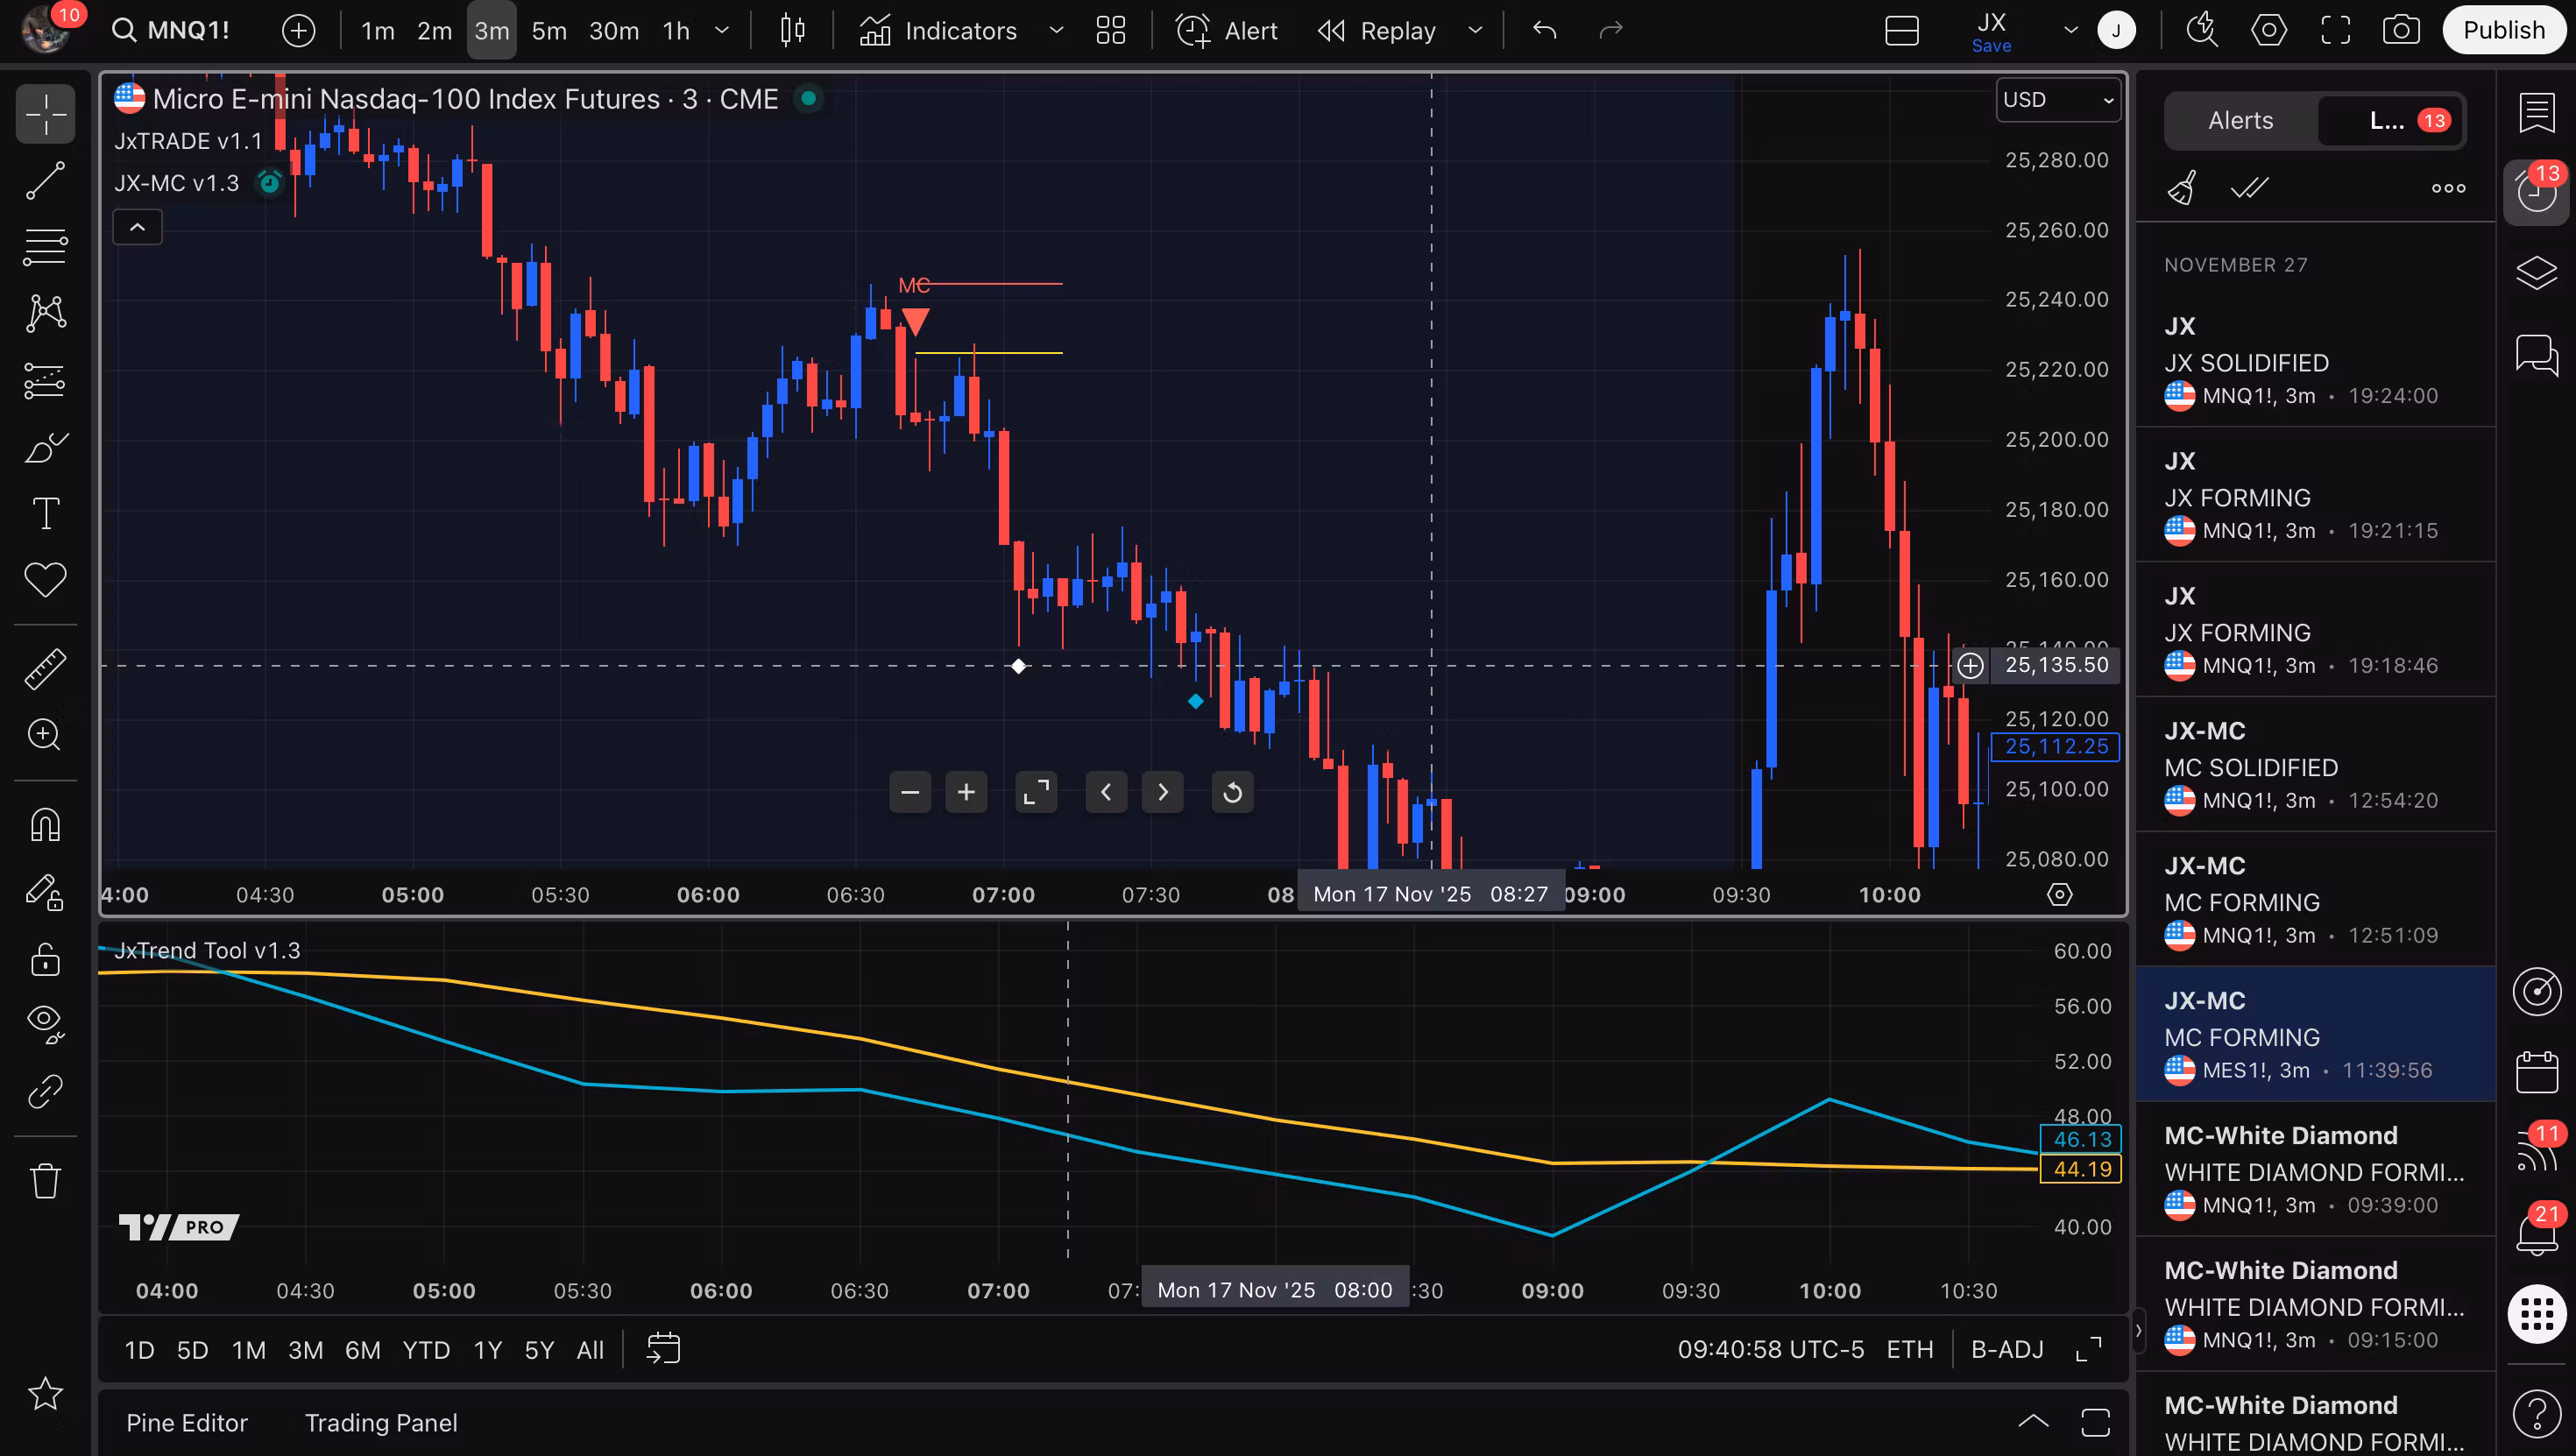Image resolution: width=2576 pixels, height=1456 pixels.
Task: Click the chart type candles icon
Action: 792,30
